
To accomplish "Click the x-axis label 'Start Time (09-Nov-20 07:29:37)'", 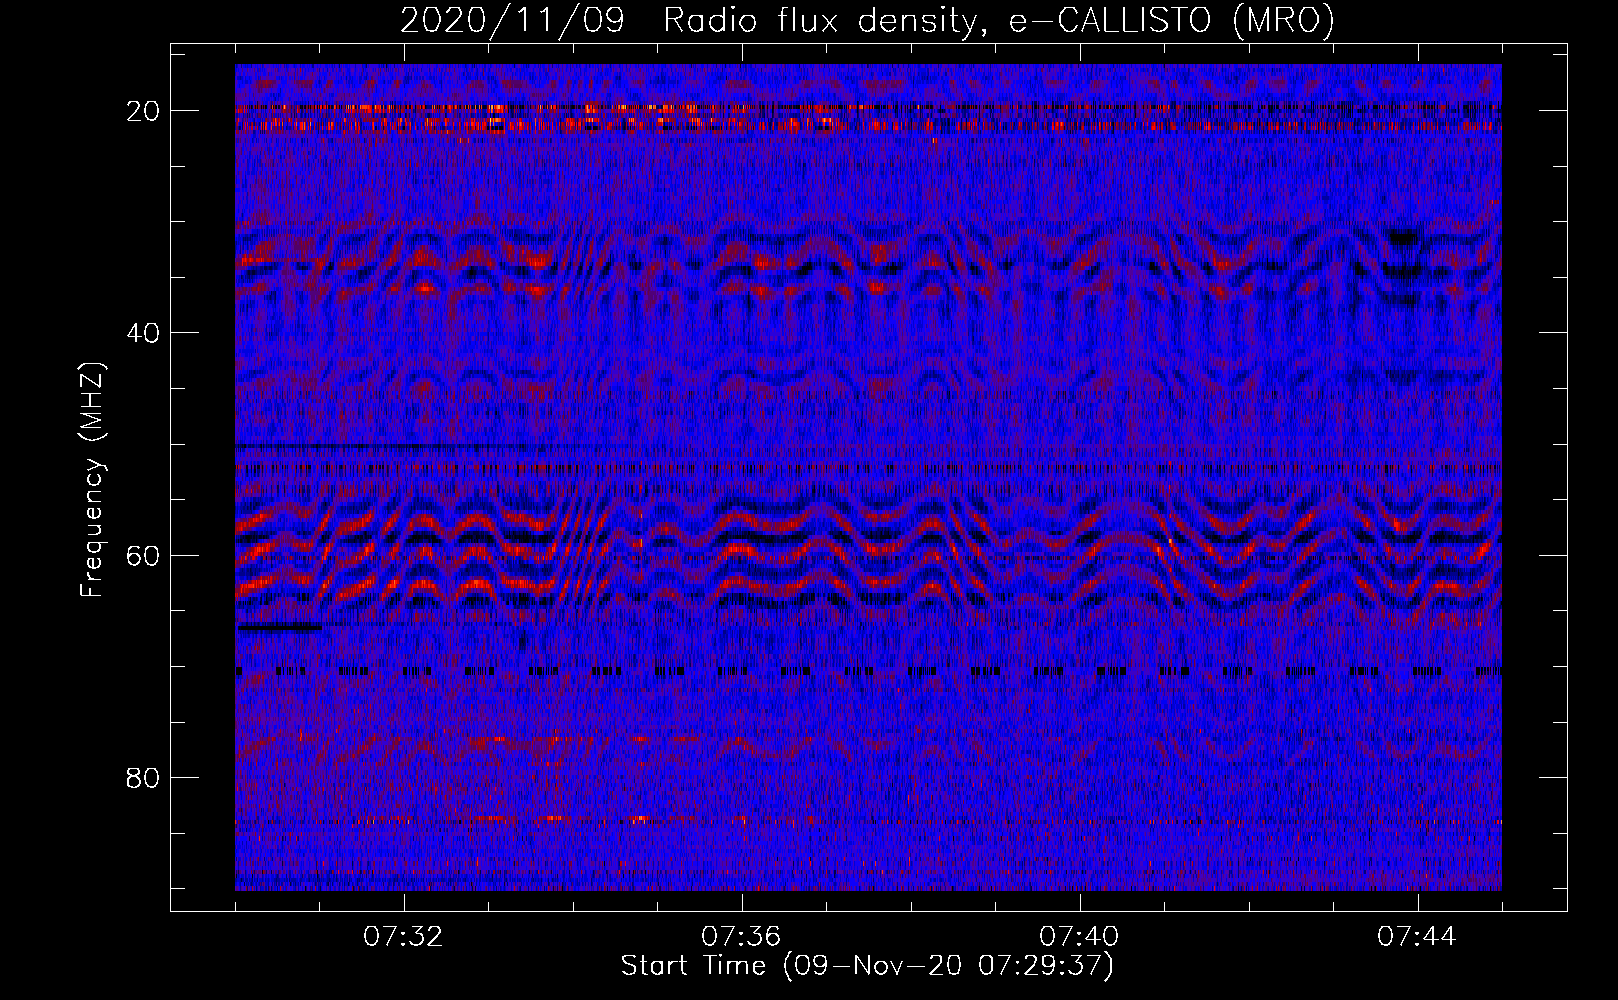I will tap(867, 966).
